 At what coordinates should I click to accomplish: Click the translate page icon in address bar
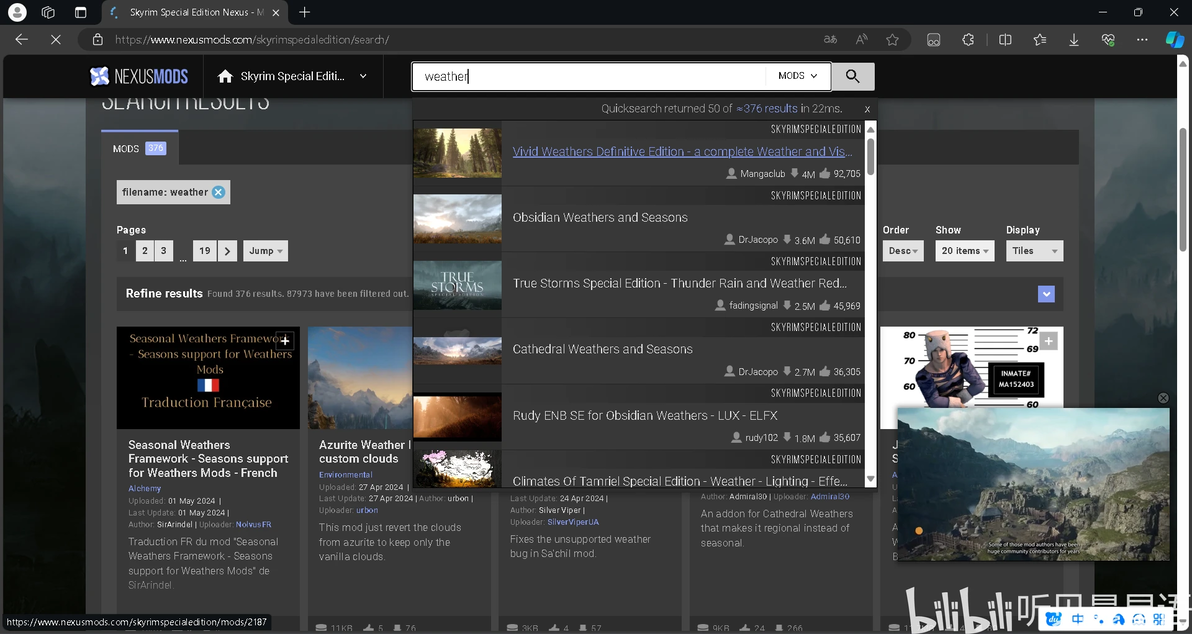click(x=830, y=40)
